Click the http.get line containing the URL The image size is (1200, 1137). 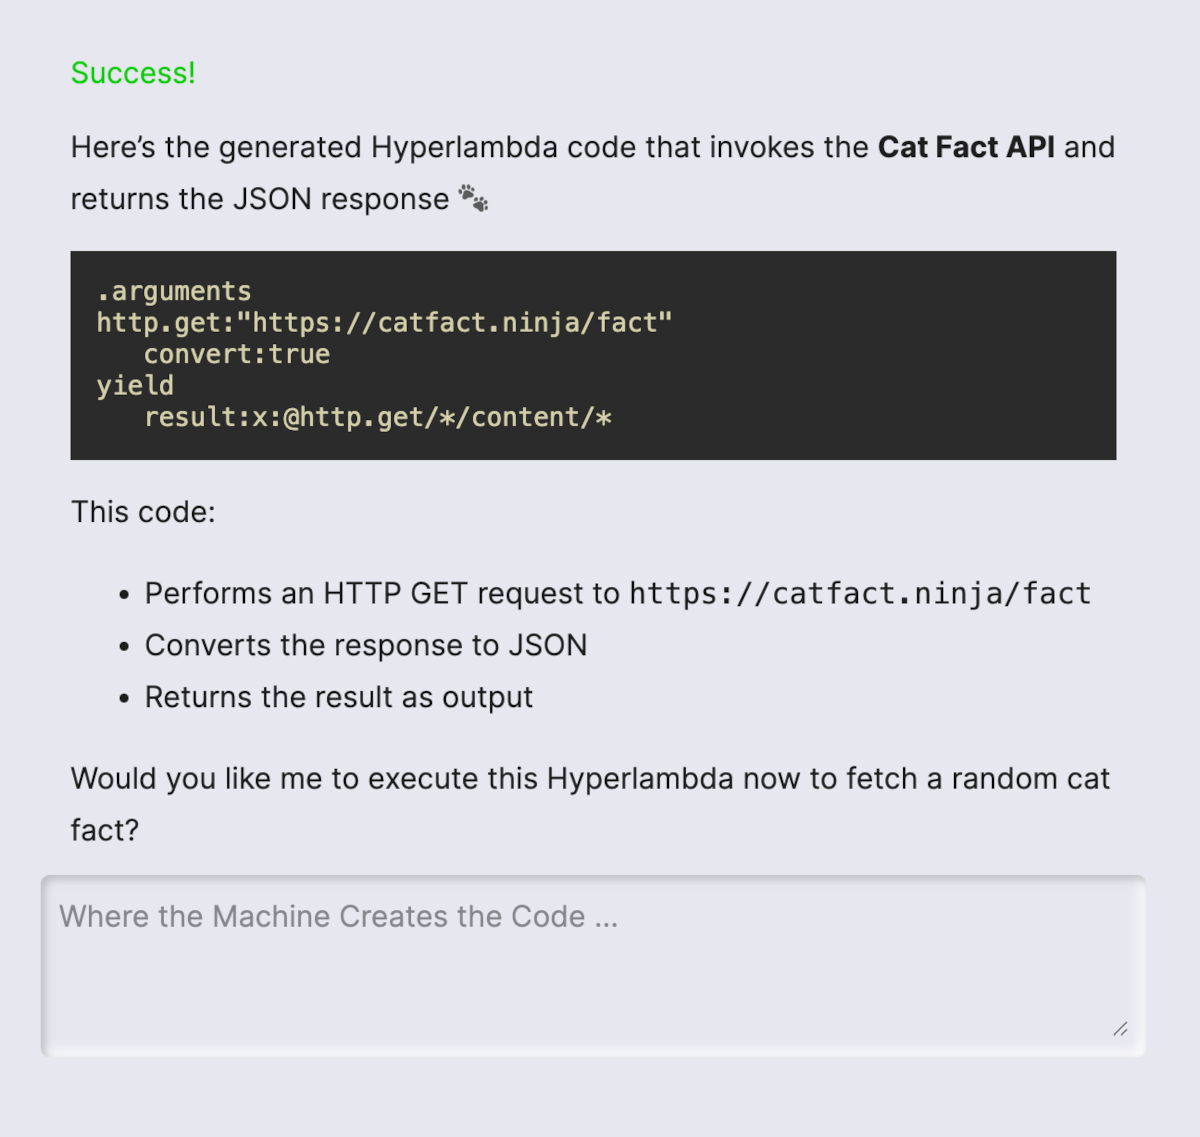click(384, 322)
